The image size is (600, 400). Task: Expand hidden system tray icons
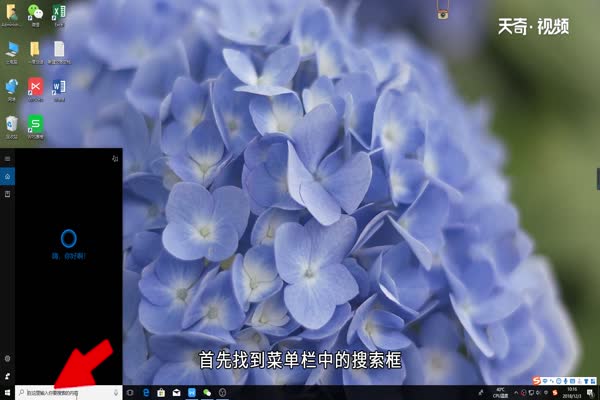click(x=515, y=393)
